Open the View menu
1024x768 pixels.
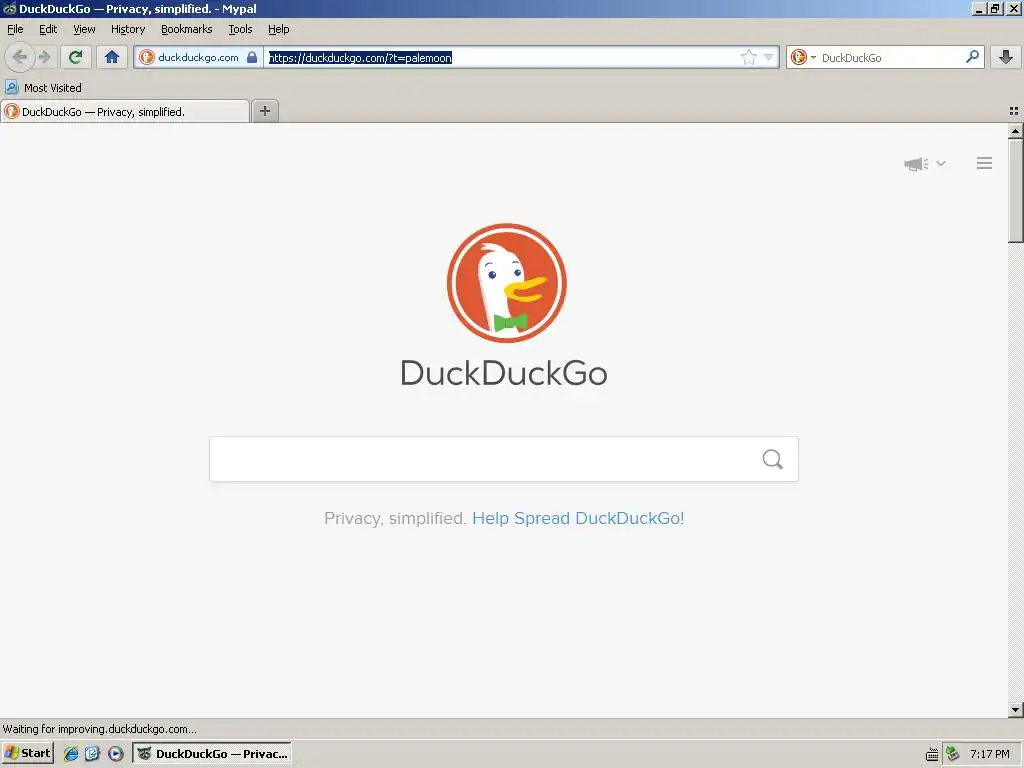84,29
